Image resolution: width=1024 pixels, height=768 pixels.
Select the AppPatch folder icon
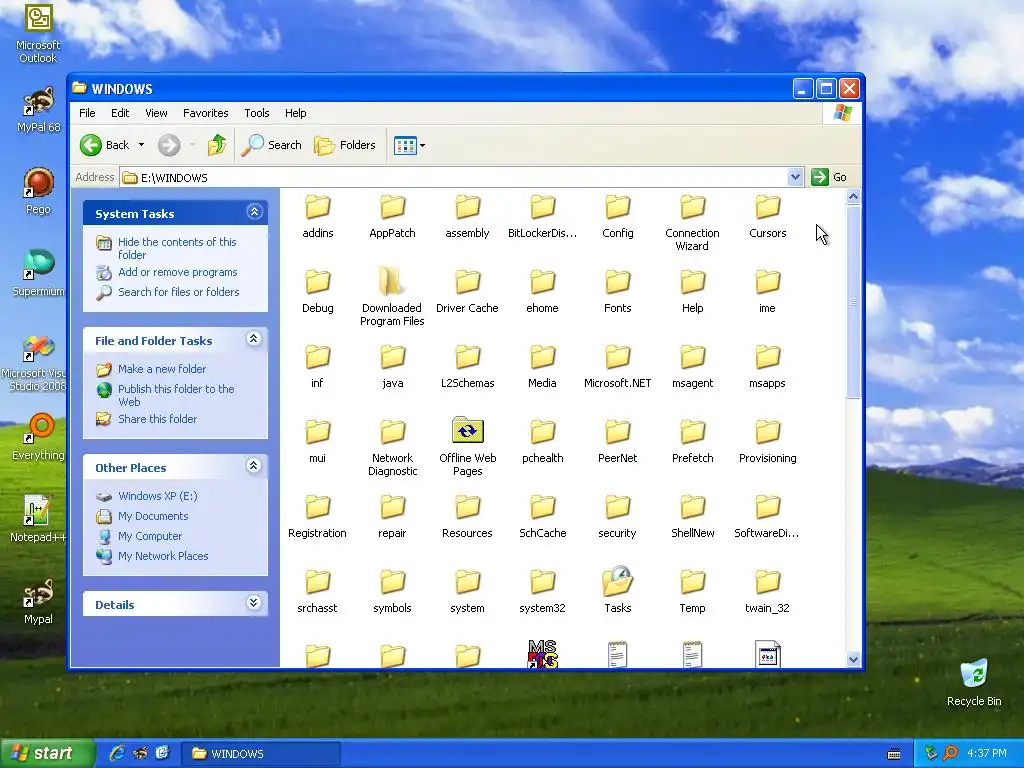click(x=392, y=208)
